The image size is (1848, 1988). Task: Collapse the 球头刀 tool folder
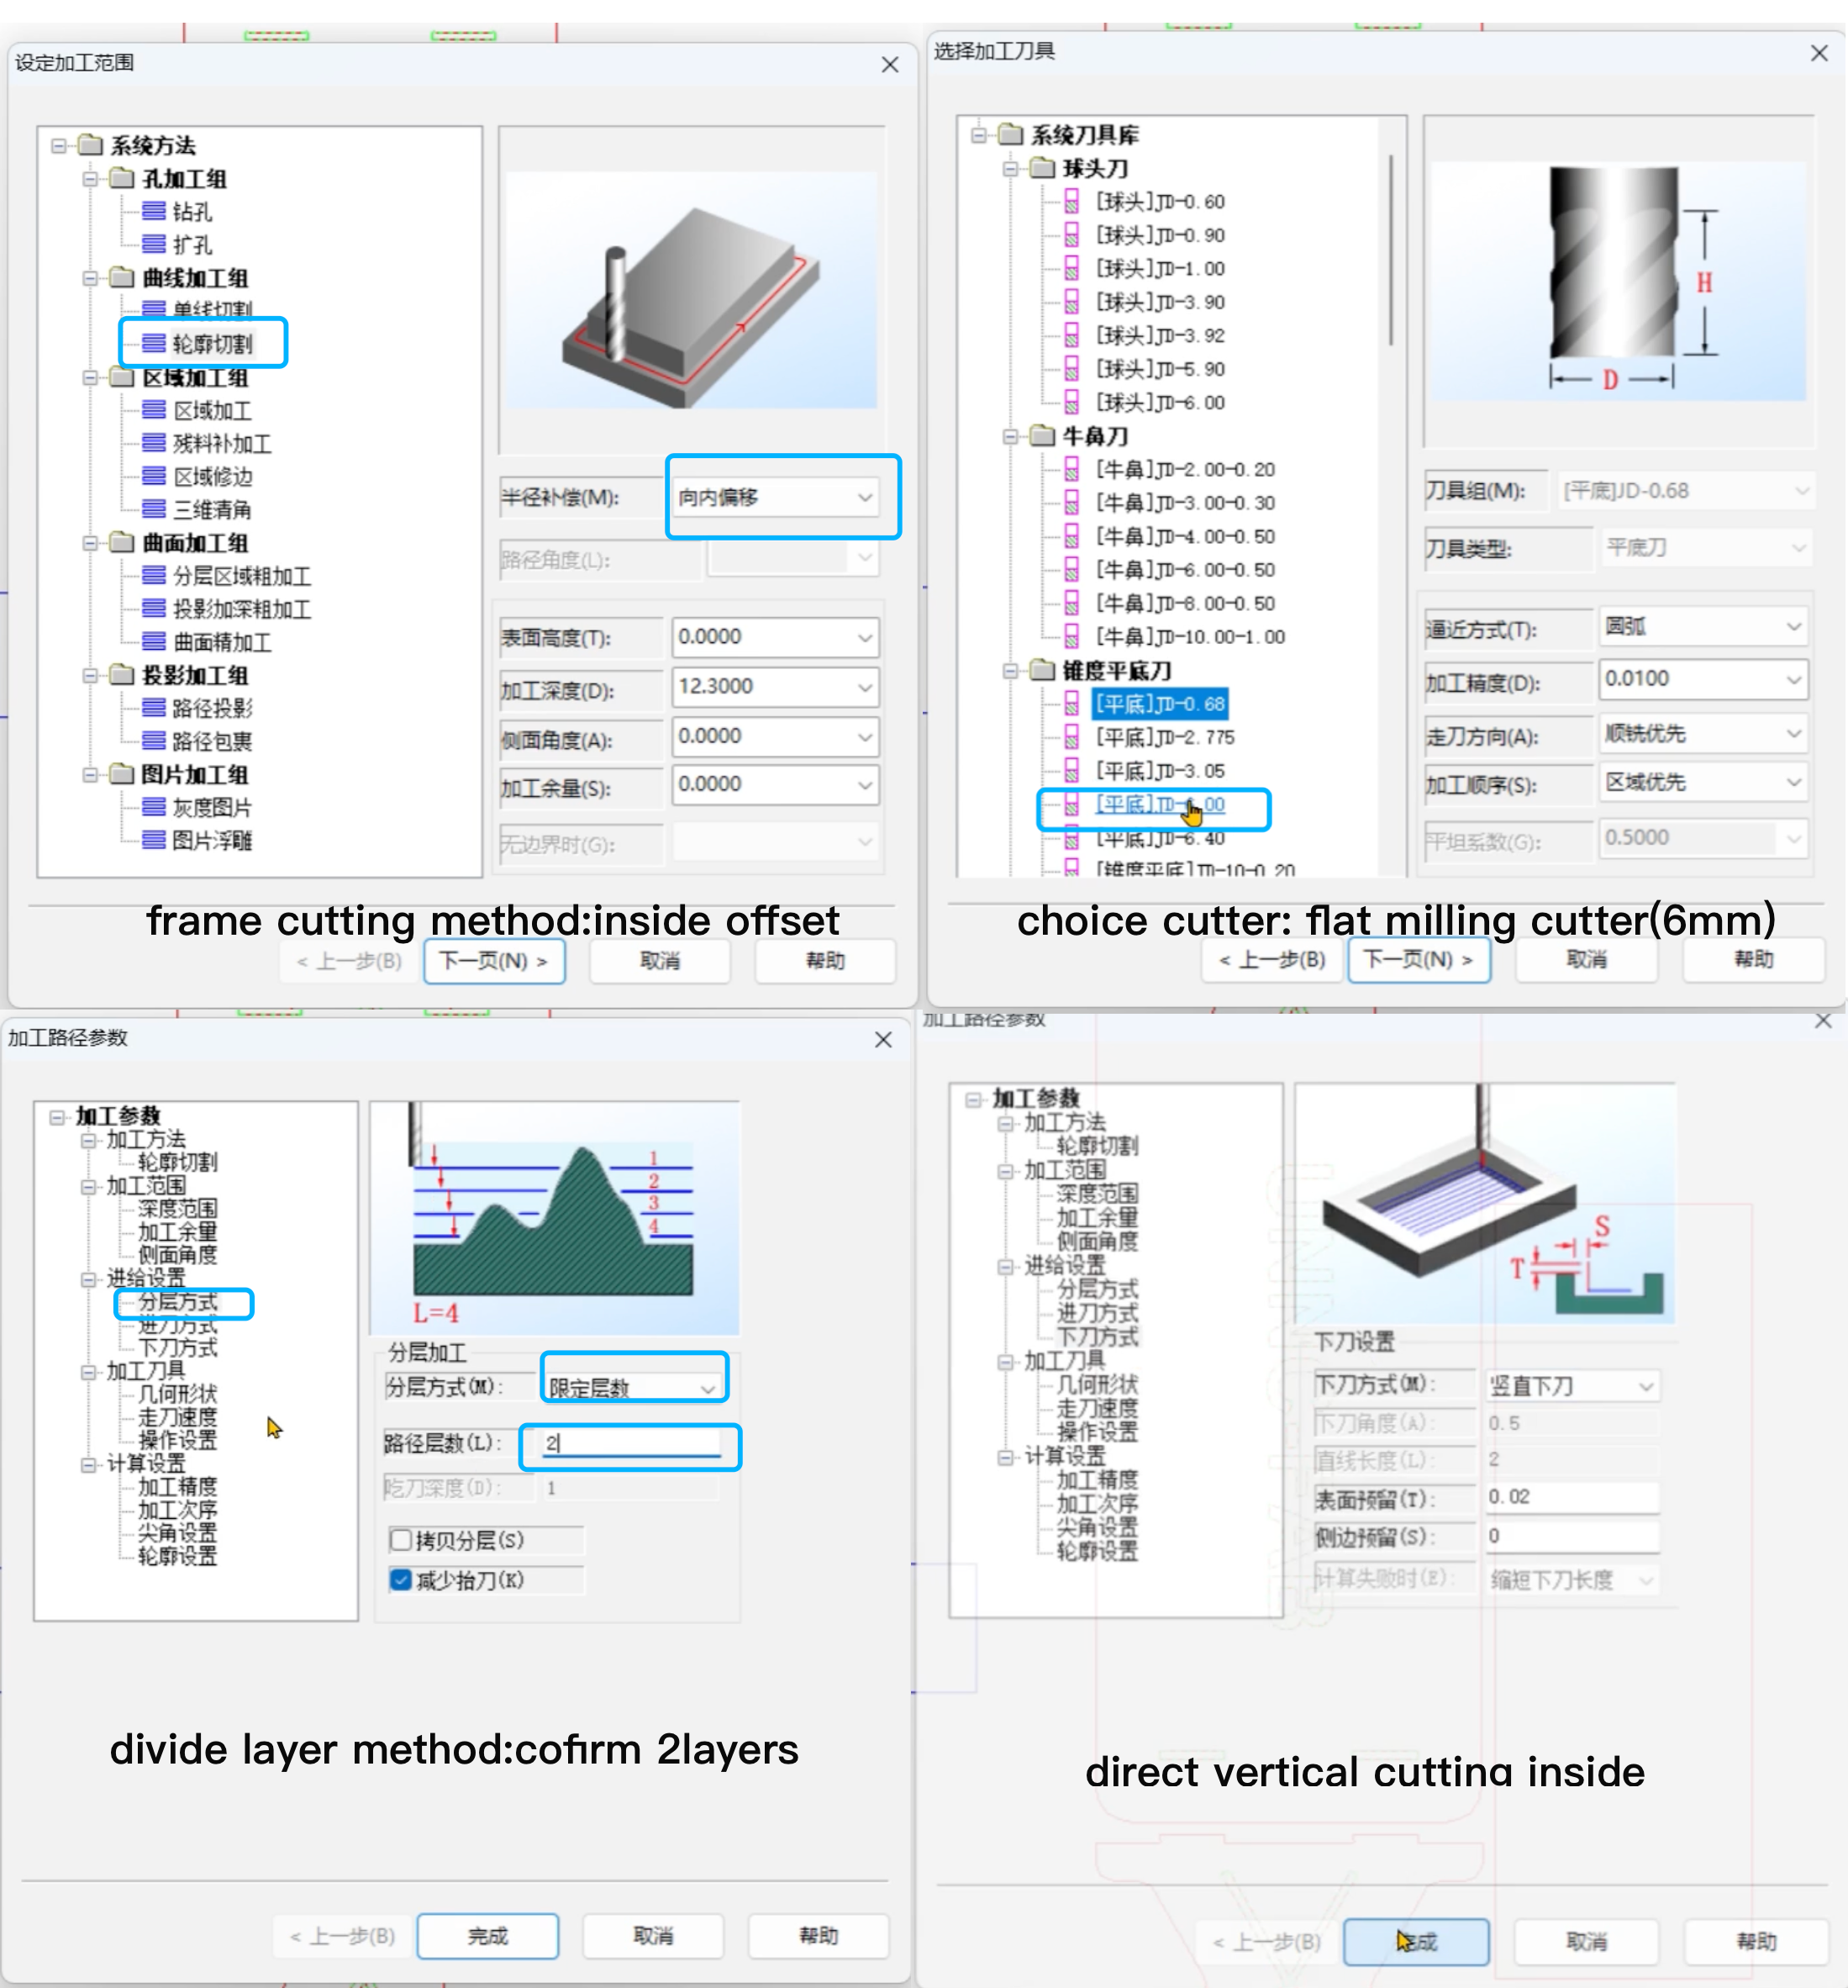pos(1011,168)
